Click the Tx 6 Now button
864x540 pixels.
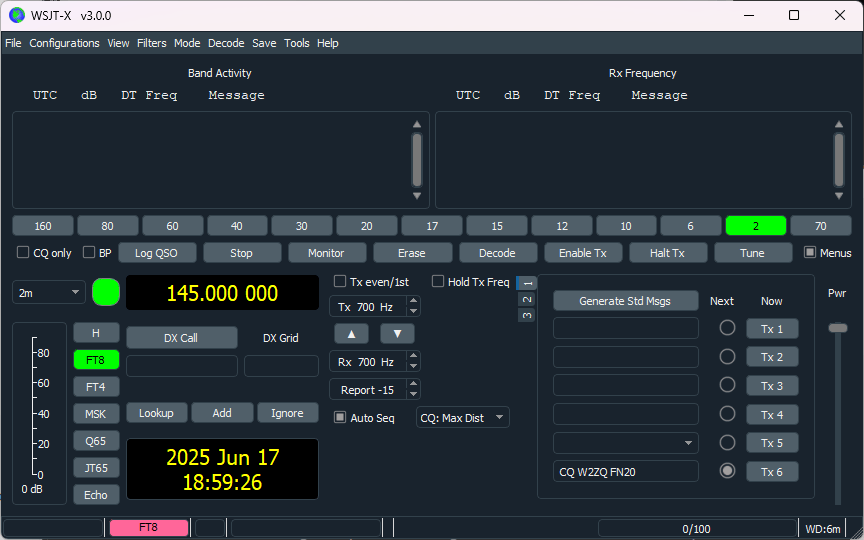[772, 472]
